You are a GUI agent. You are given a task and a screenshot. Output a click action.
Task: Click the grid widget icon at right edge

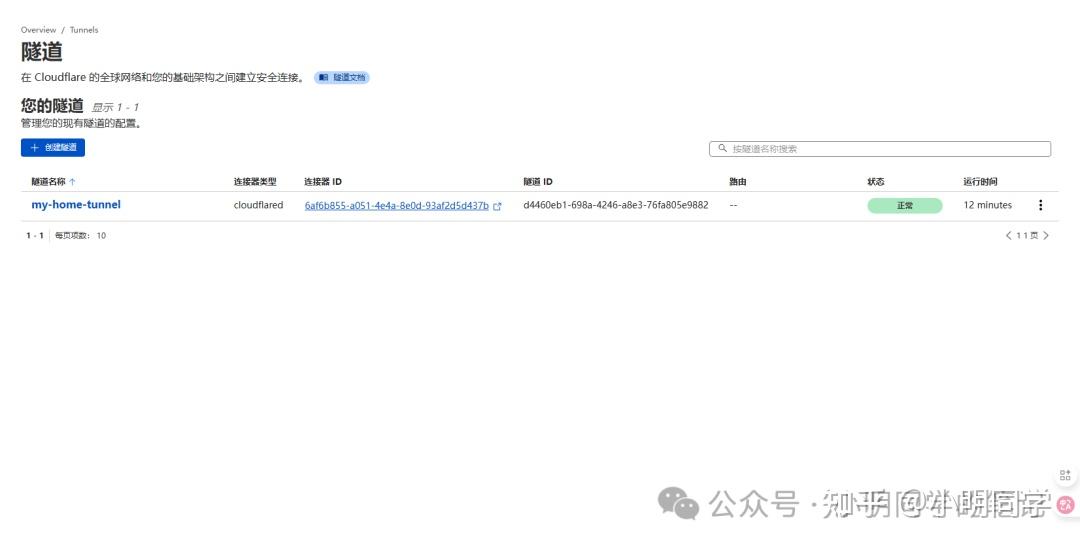[x=1065, y=475]
